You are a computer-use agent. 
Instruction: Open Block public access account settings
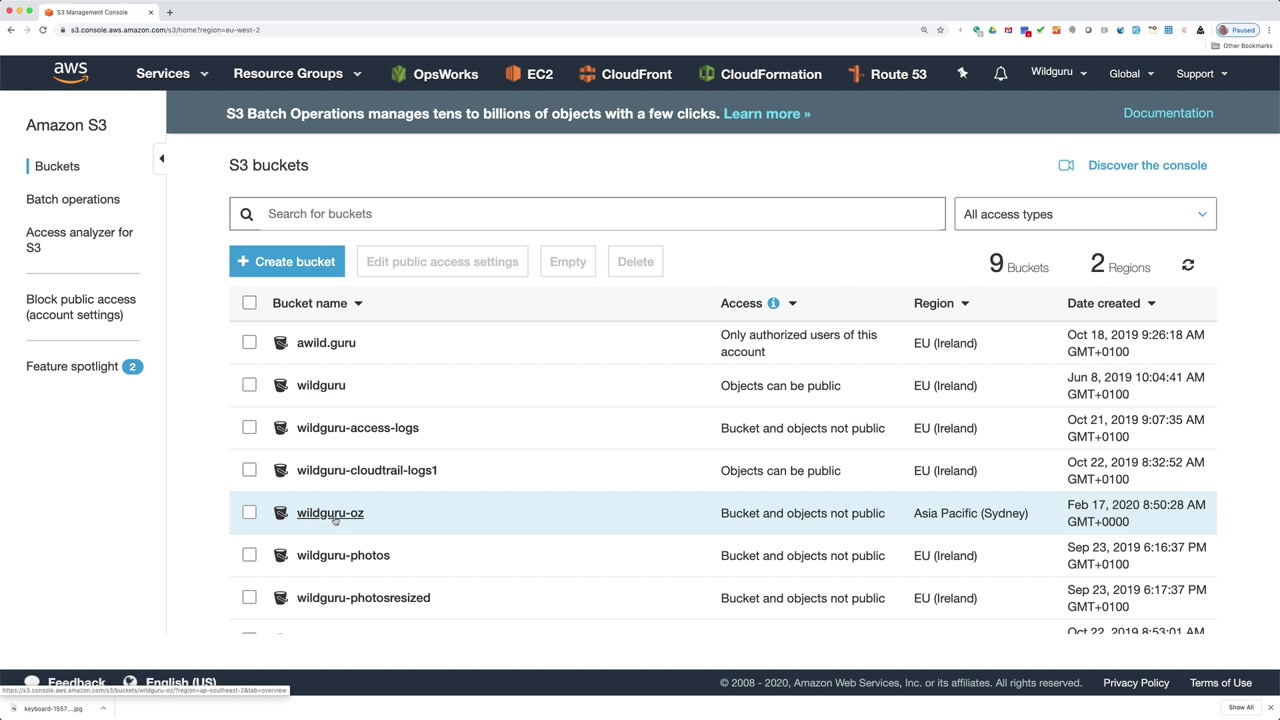81,307
